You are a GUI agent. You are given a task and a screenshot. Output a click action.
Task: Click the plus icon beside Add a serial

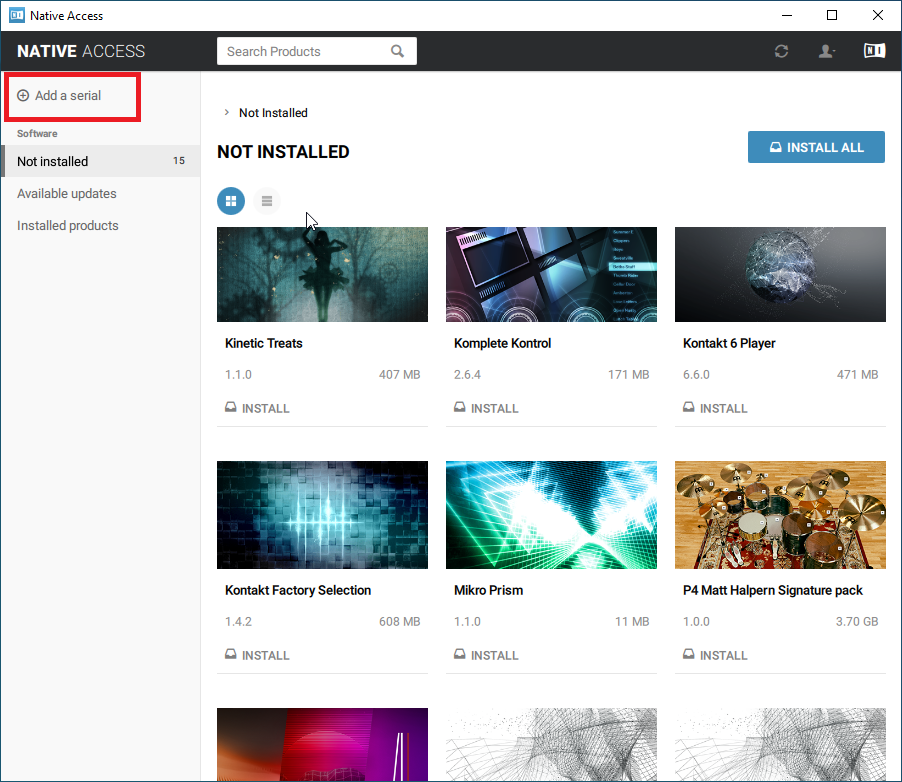pyautogui.click(x=23, y=96)
